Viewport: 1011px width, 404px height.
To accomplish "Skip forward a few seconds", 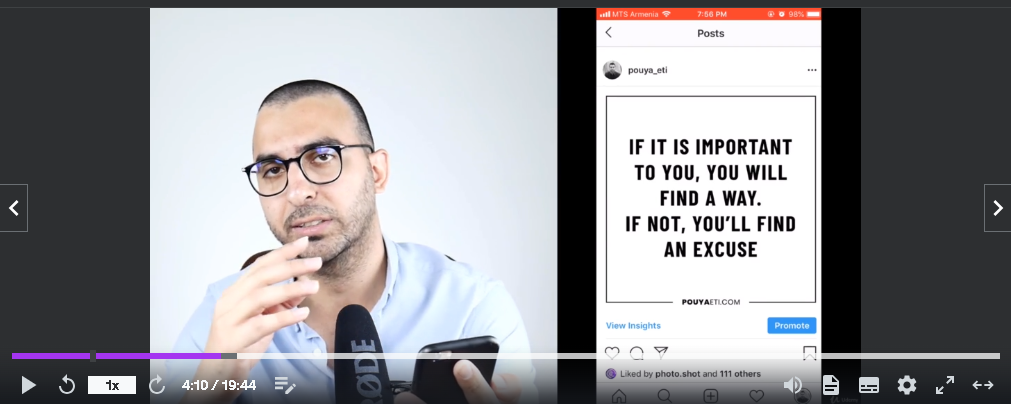I will (x=157, y=385).
